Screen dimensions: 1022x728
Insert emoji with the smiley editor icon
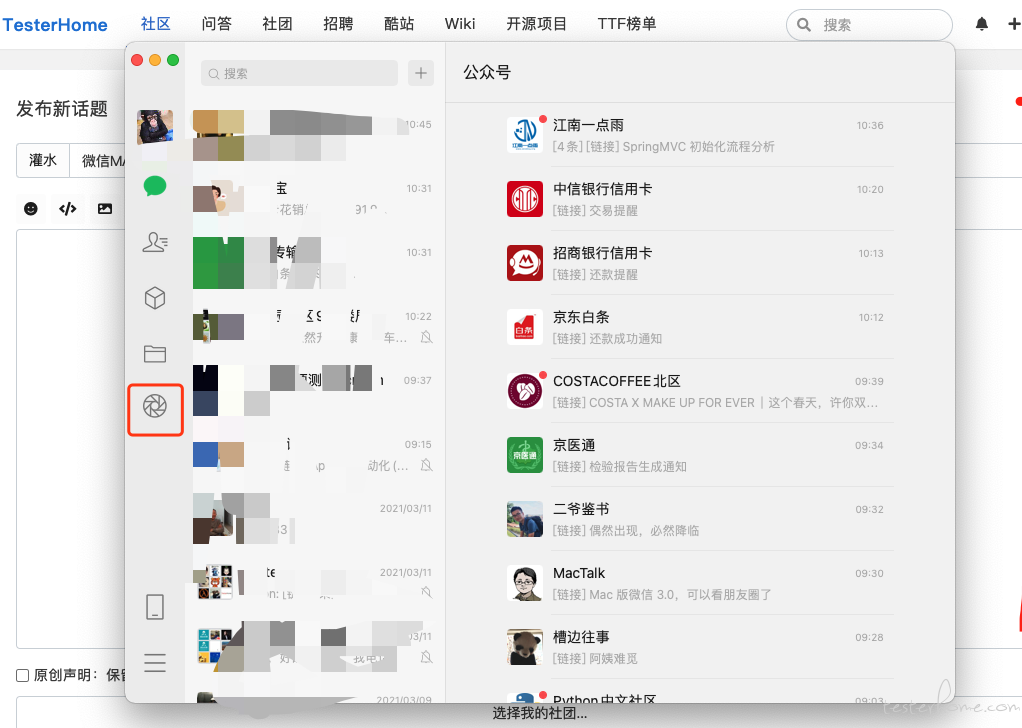[x=31, y=209]
